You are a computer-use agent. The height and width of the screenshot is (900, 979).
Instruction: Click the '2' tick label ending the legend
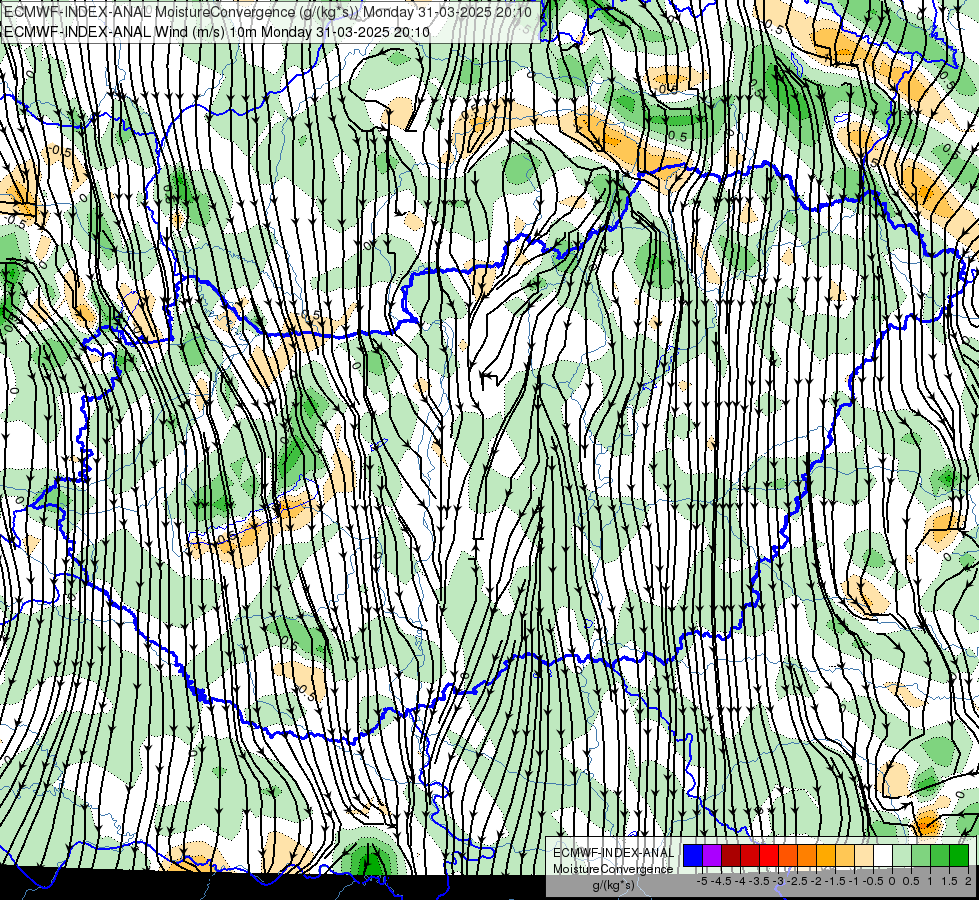click(968, 881)
